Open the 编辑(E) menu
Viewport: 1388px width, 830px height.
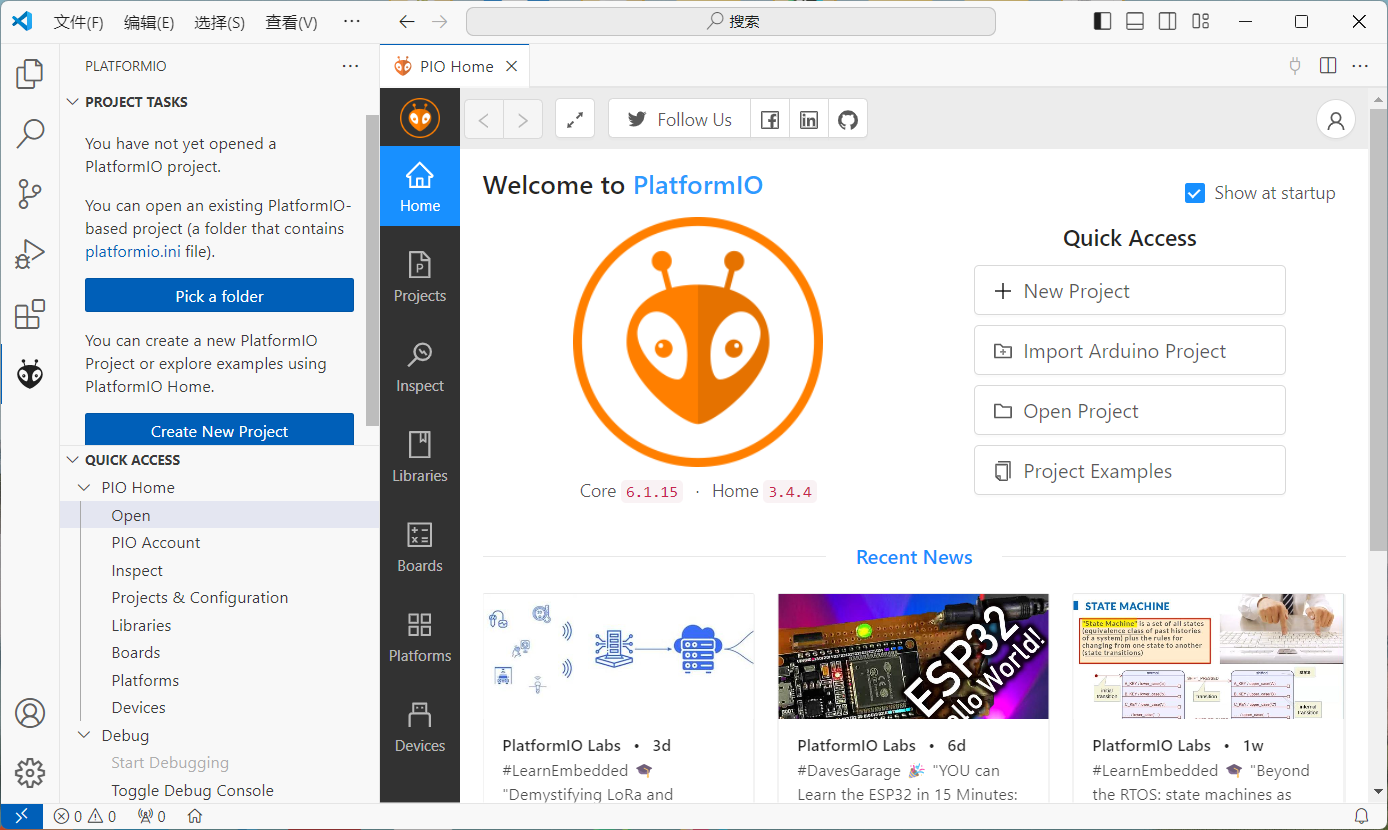click(x=149, y=22)
